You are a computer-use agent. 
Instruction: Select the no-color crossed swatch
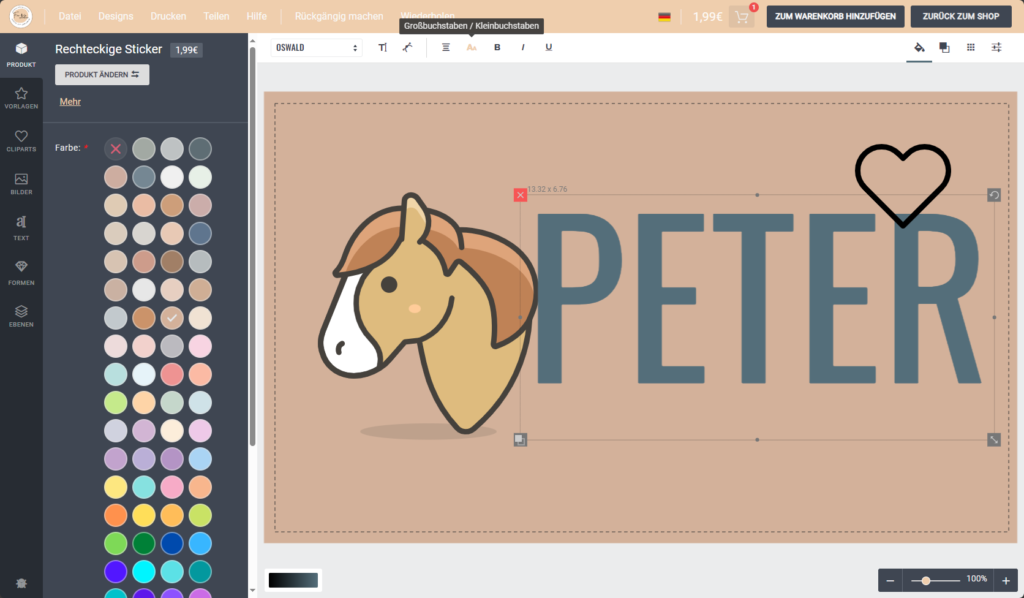116,148
